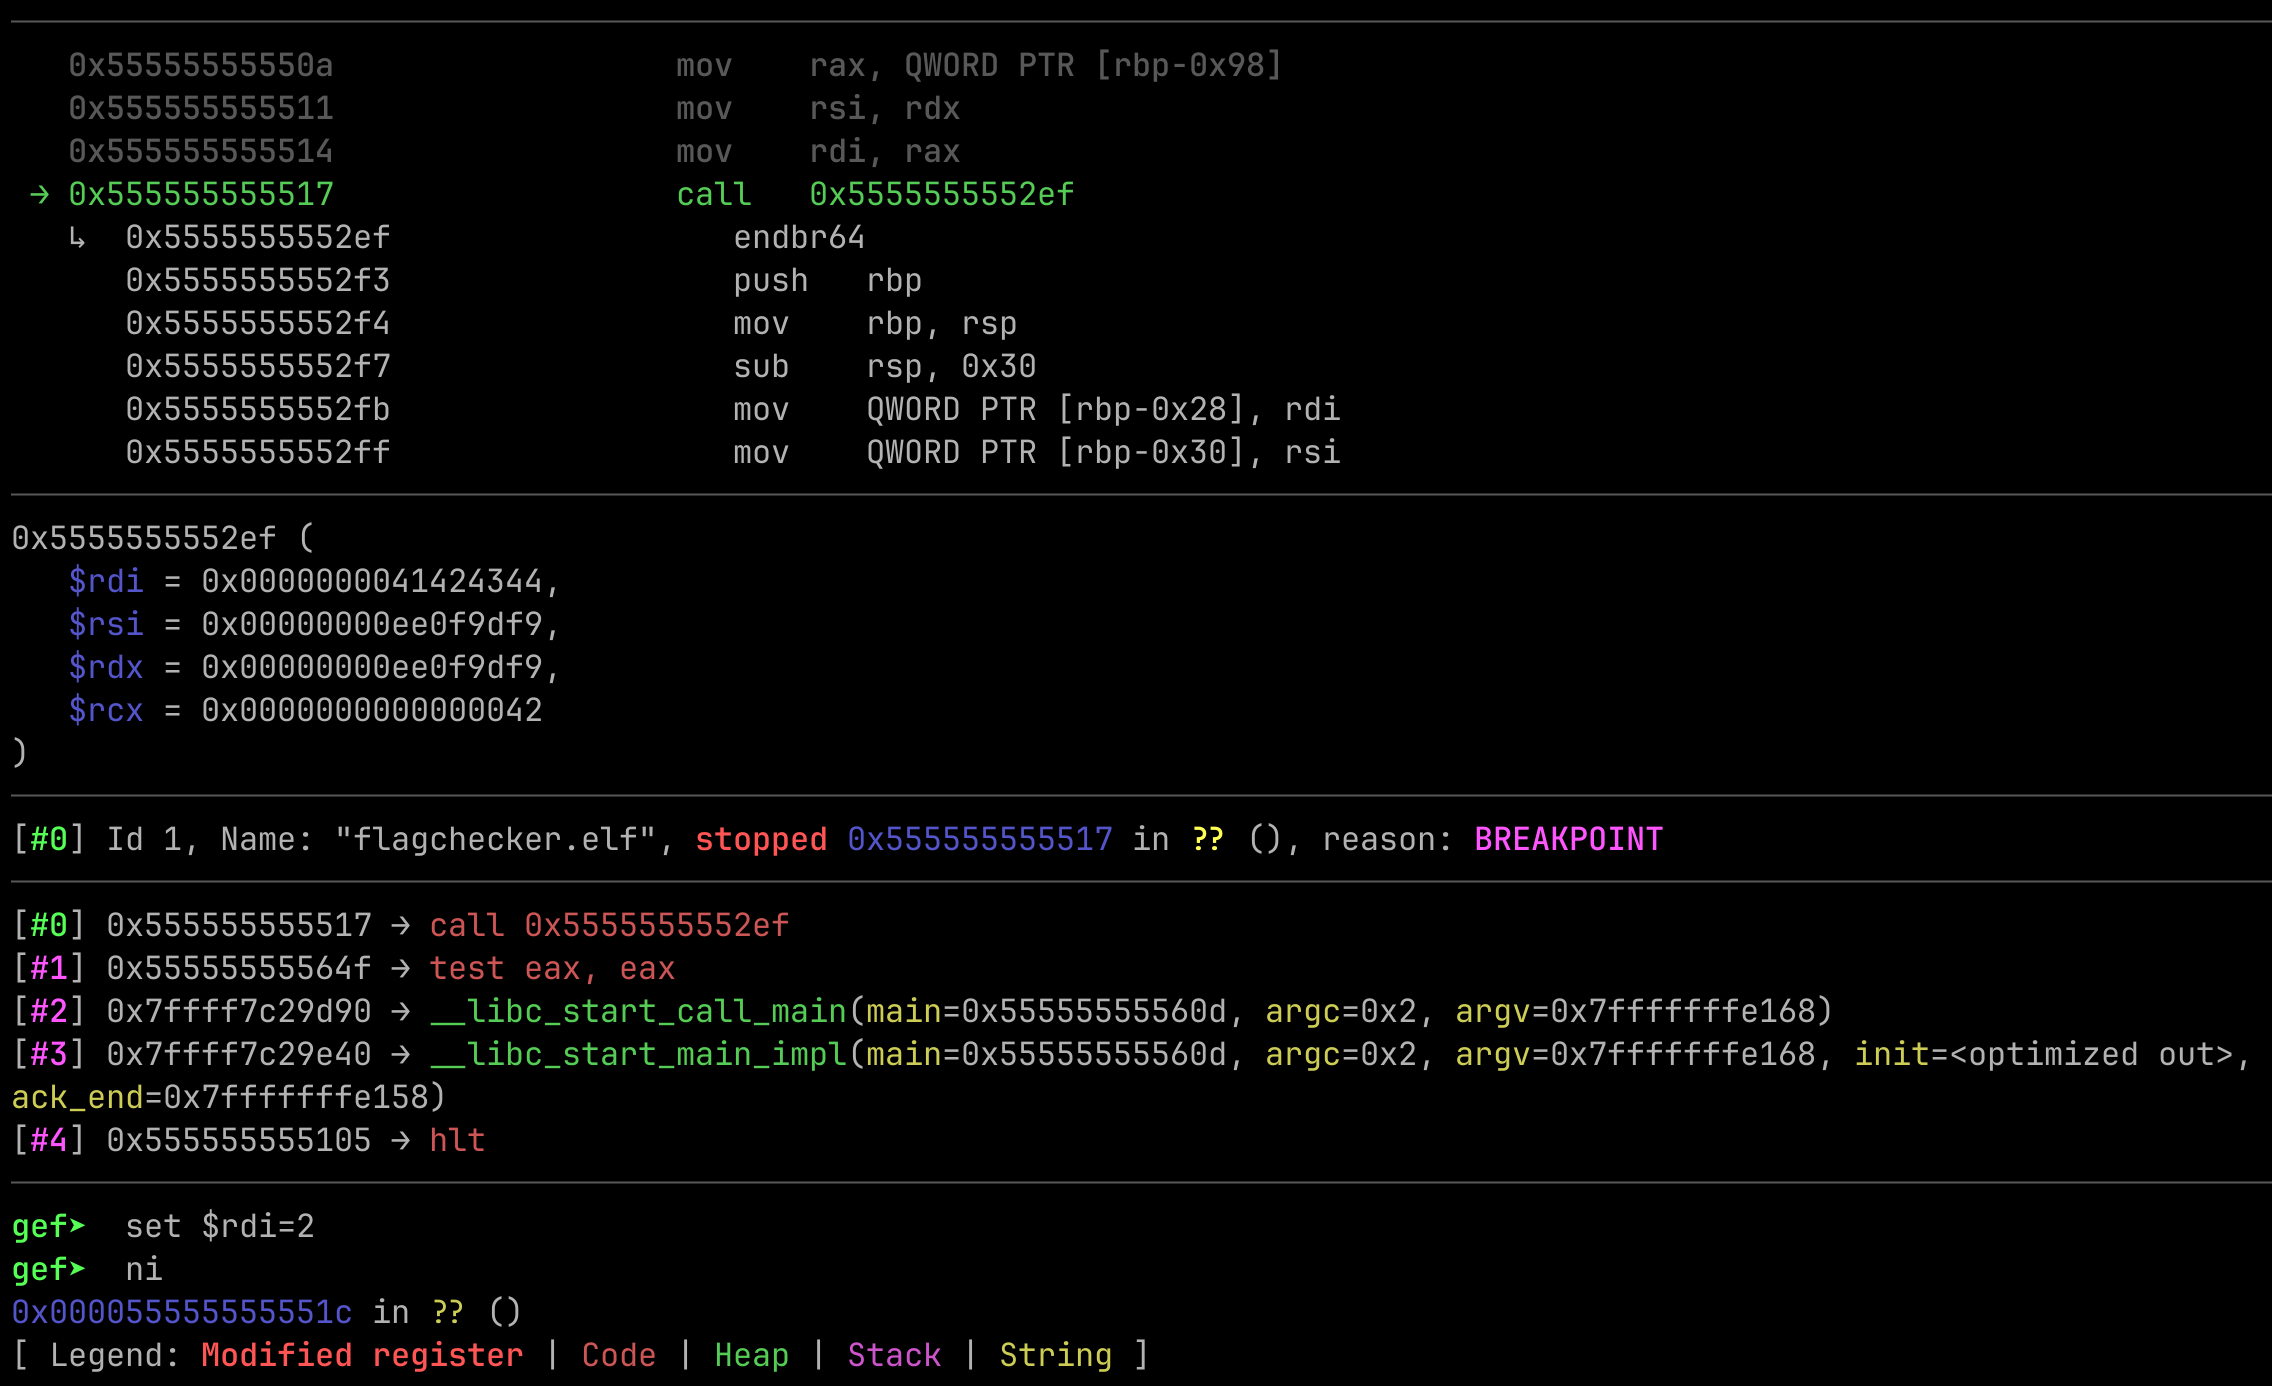Click the $rcx register value 0x42
The height and width of the screenshot is (1386, 2272).
click(371, 710)
